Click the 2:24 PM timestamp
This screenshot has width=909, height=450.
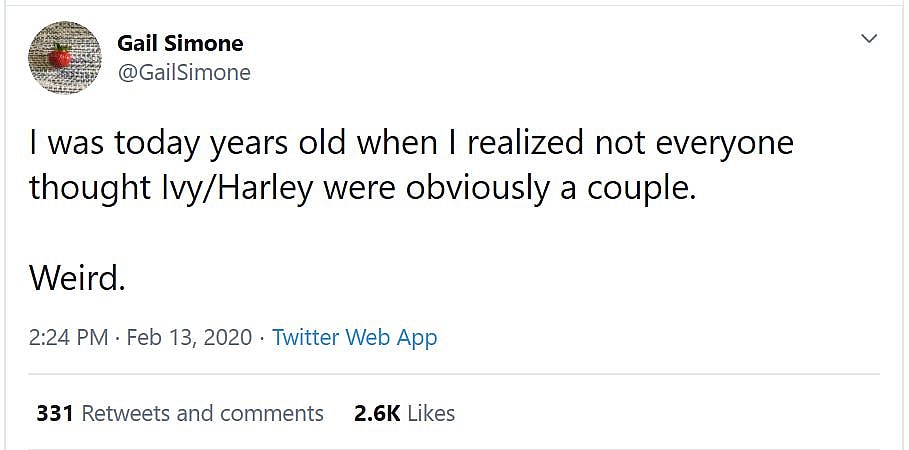click(x=68, y=337)
